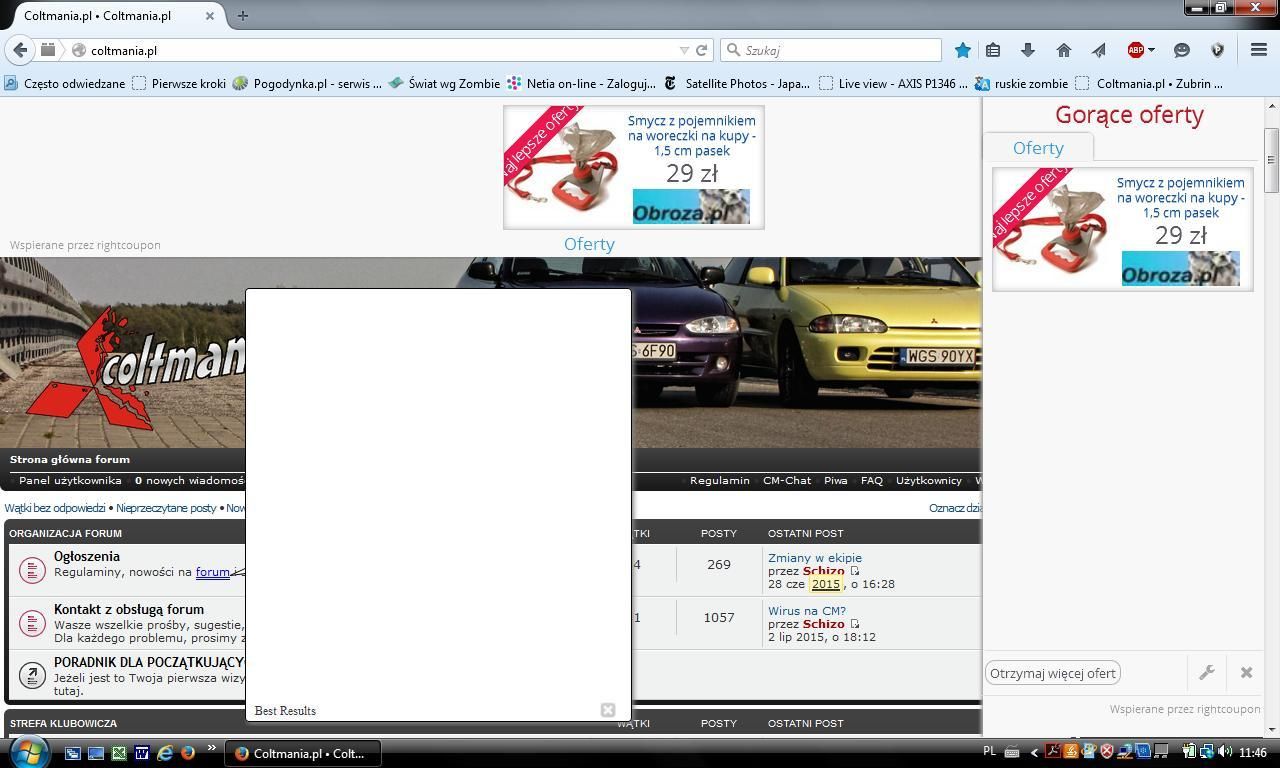Close the Gorące oferty side panel
The height and width of the screenshot is (768, 1280).
click(x=1246, y=673)
